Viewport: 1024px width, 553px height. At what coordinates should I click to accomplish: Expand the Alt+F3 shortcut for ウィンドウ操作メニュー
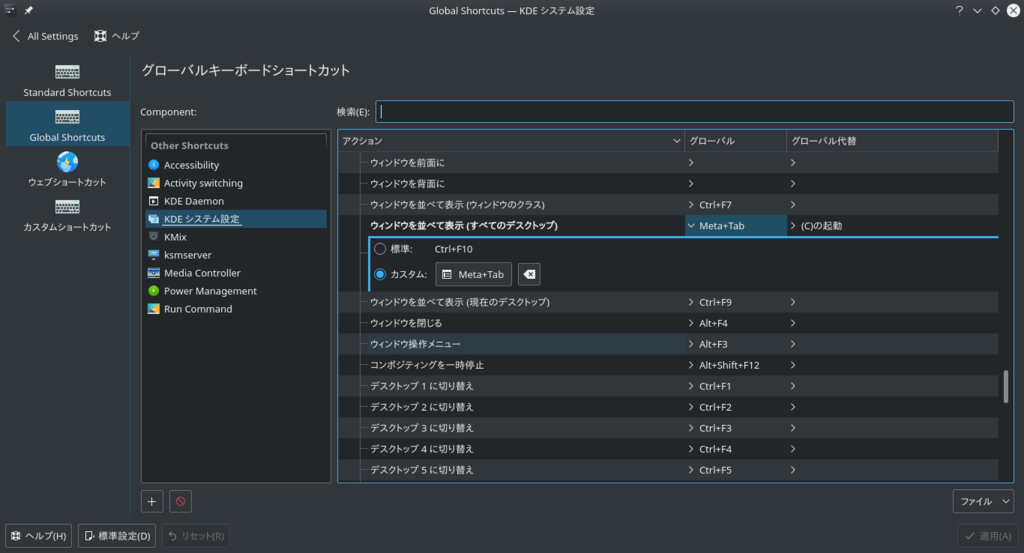pyautogui.click(x=691, y=344)
